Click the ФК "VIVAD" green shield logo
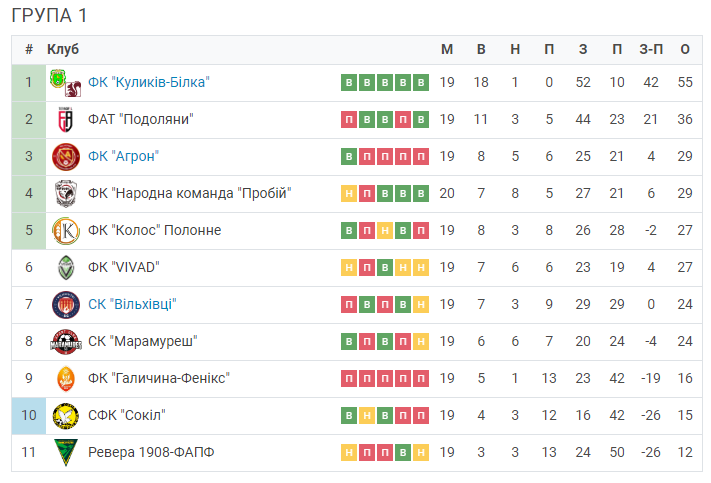 pyautogui.click(x=66, y=268)
